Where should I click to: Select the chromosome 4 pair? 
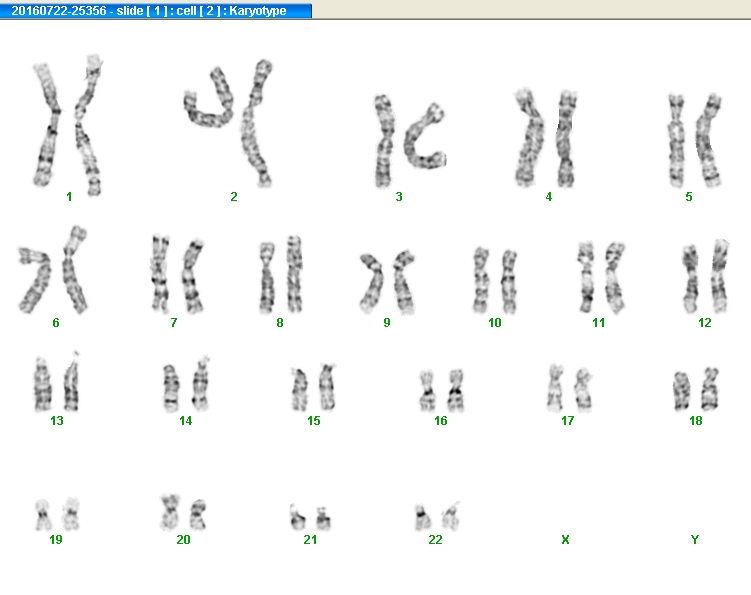click(546, 138)
